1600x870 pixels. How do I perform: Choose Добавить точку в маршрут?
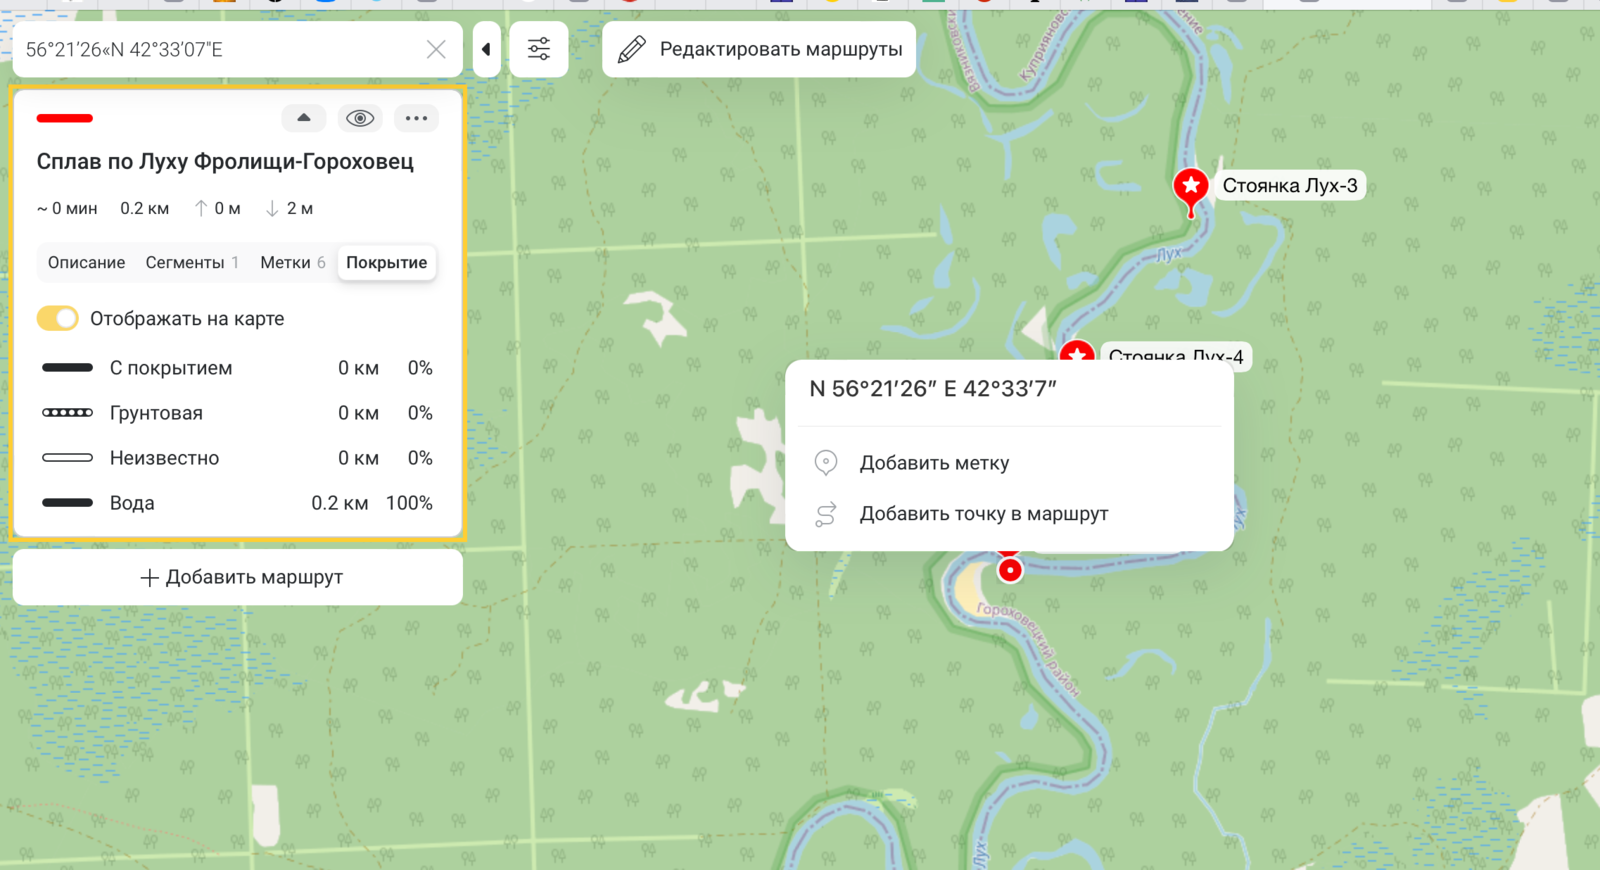(983, 514)
